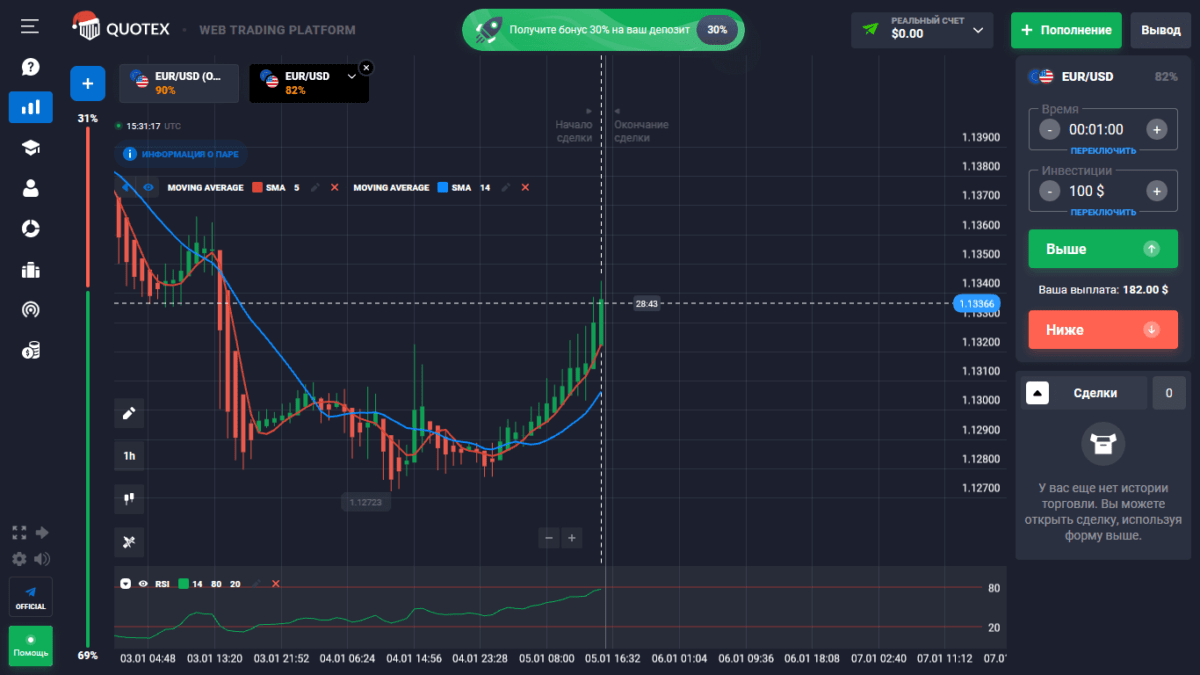Open the indicators compass tool

click(129, 541)
